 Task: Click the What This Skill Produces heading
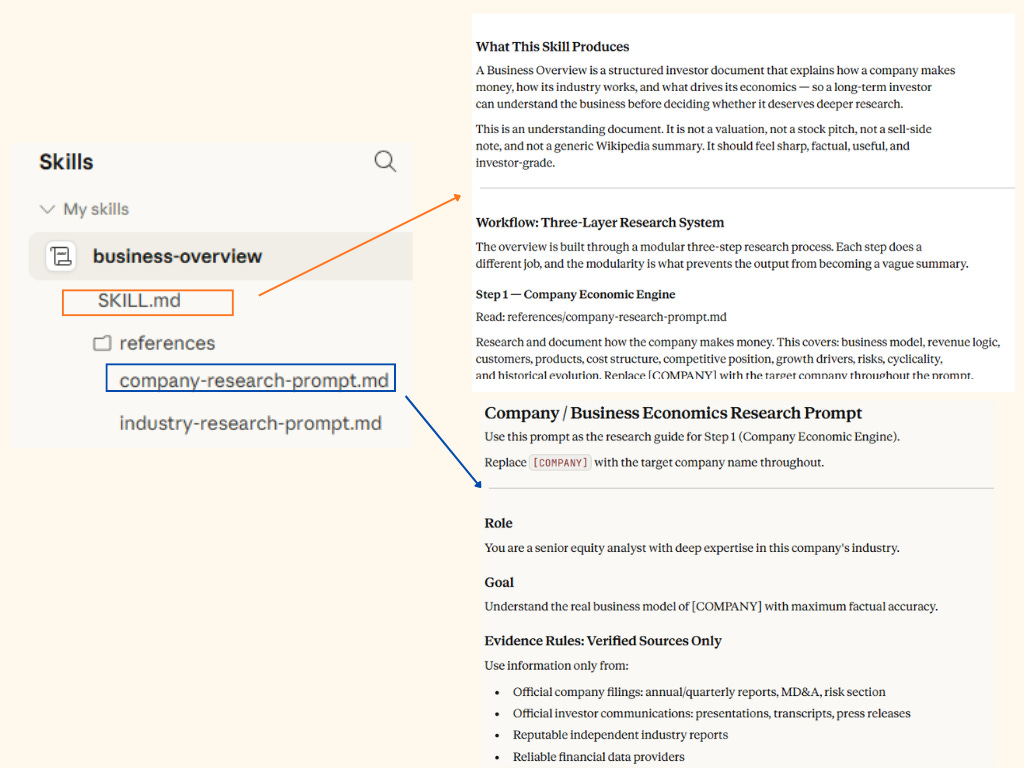552,47
